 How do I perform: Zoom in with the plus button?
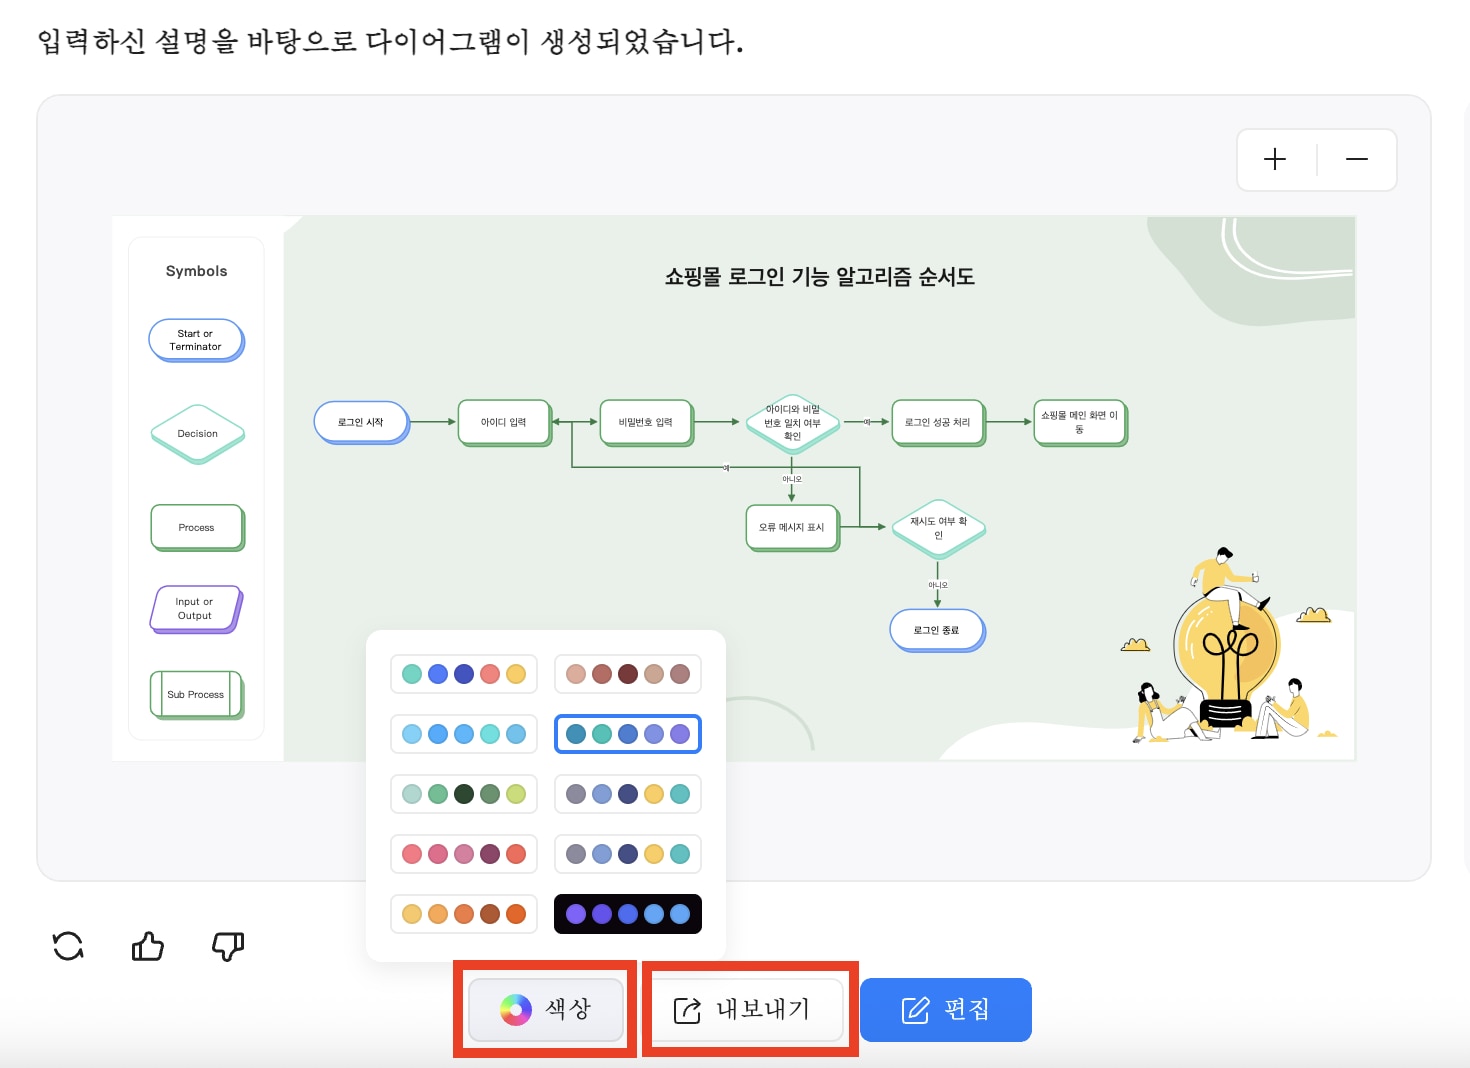[1275, 160]
